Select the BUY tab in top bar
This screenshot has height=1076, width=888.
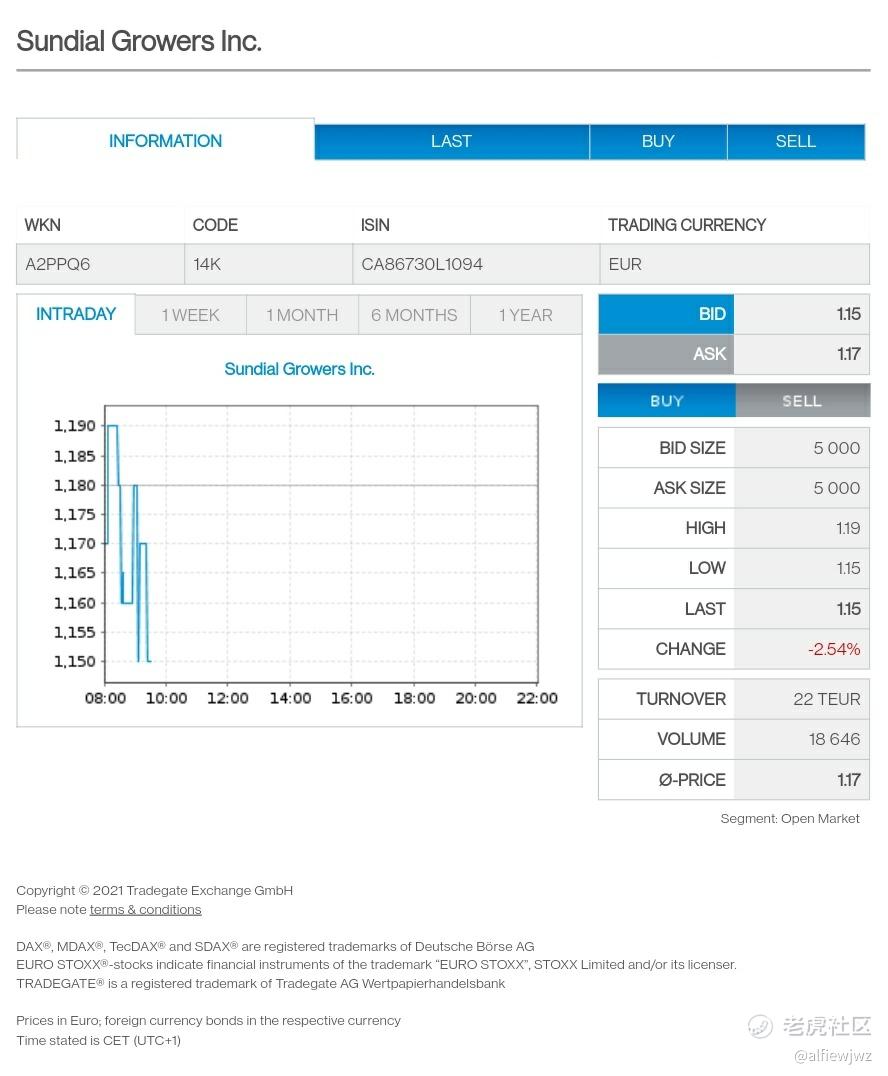[x=658, y=141]
